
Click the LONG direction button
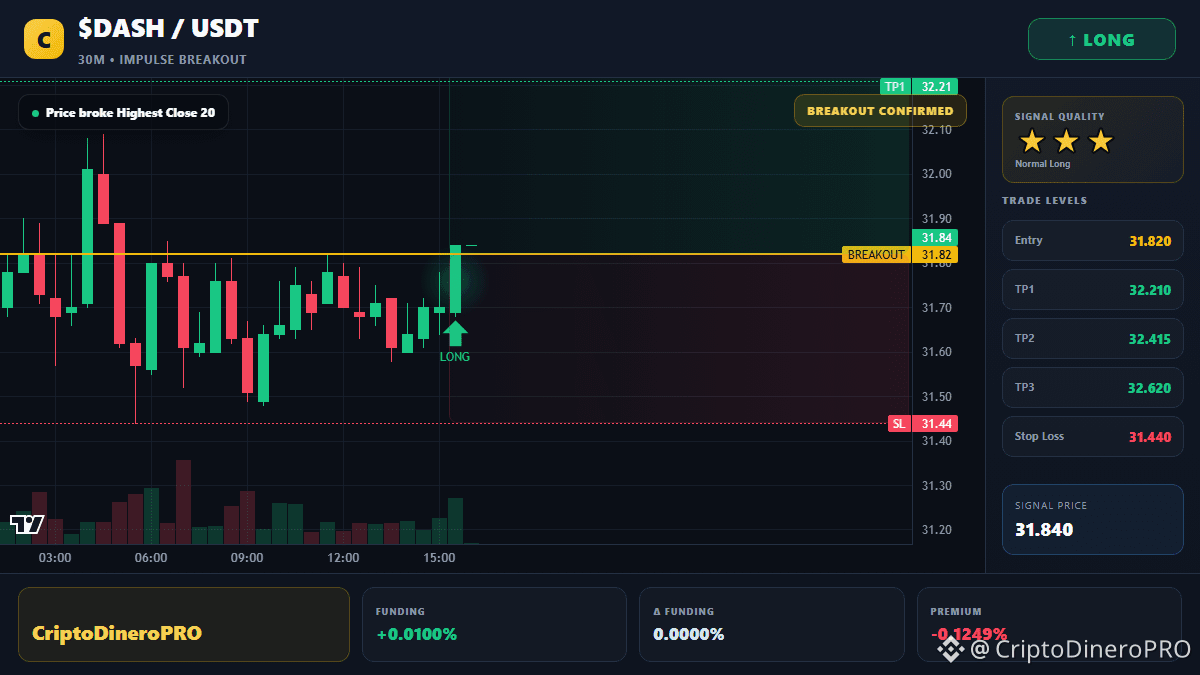click(1101, 40)
